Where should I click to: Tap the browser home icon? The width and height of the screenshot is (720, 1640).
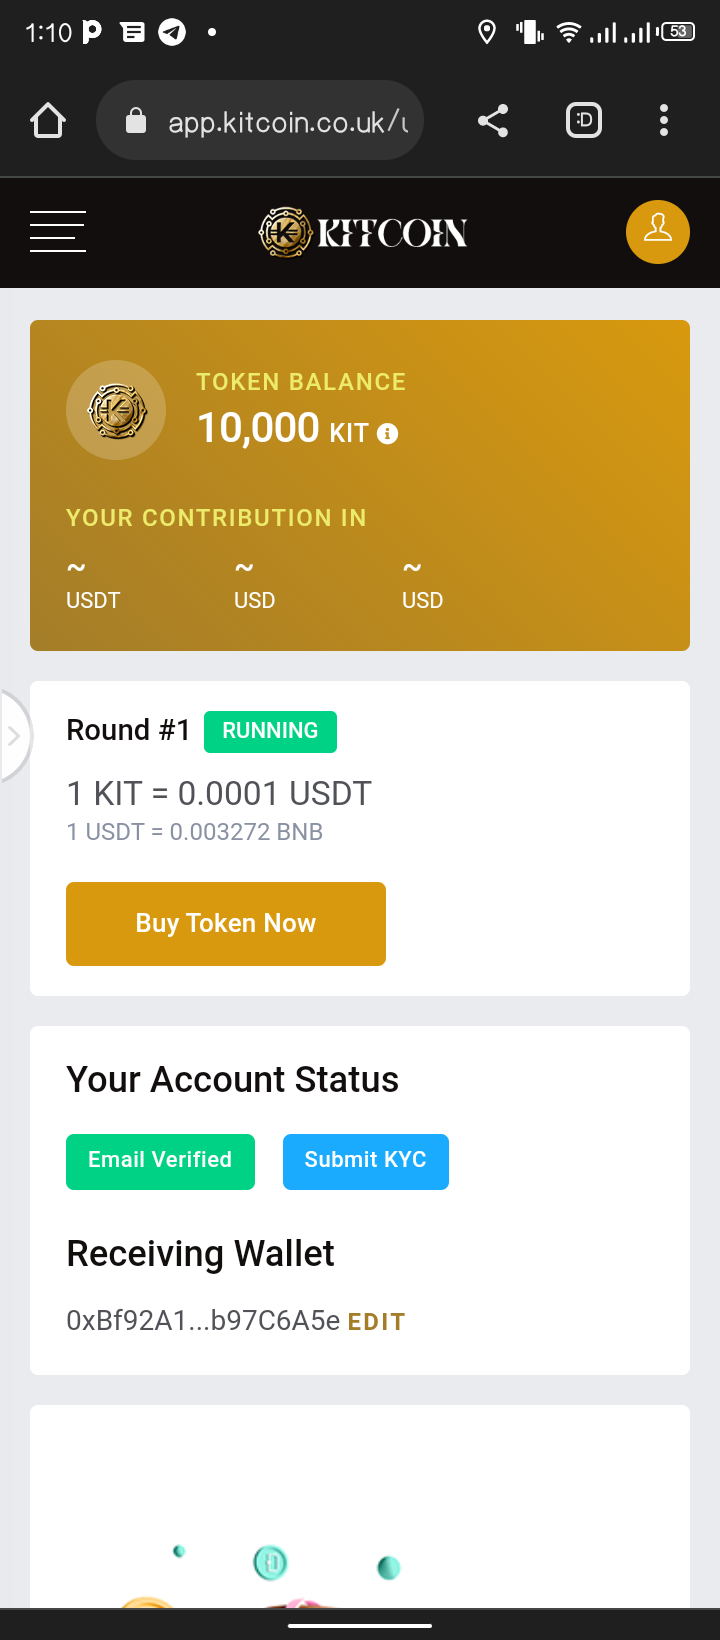[x=48, y=121]
